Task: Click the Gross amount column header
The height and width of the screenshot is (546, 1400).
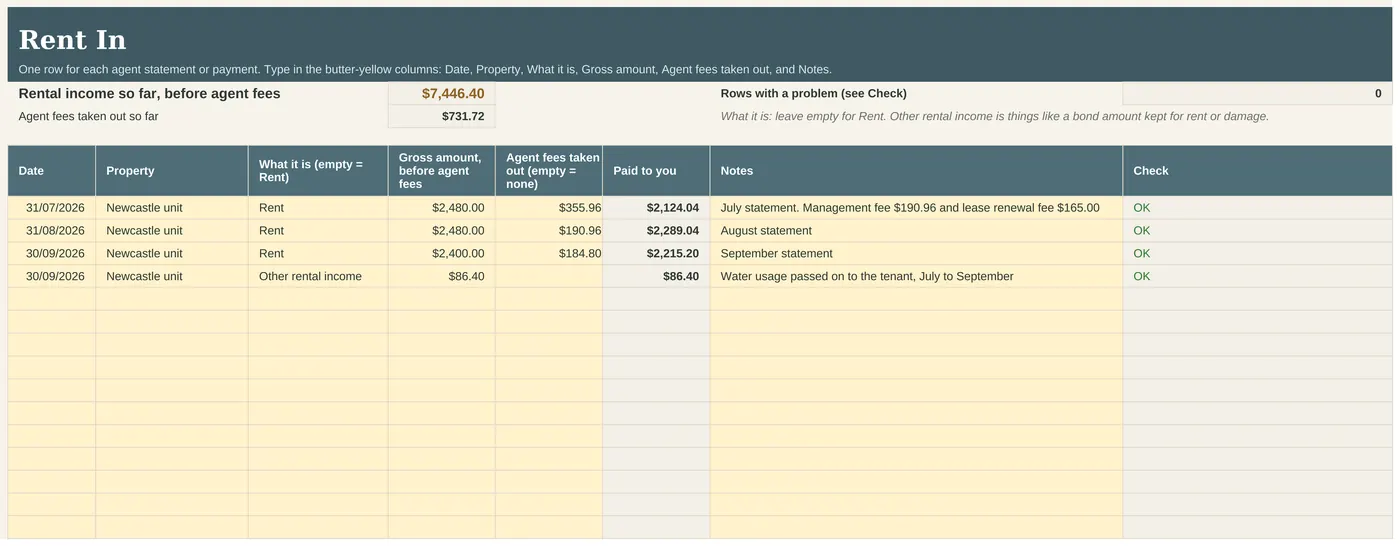Action: click(x=441, y=171)
